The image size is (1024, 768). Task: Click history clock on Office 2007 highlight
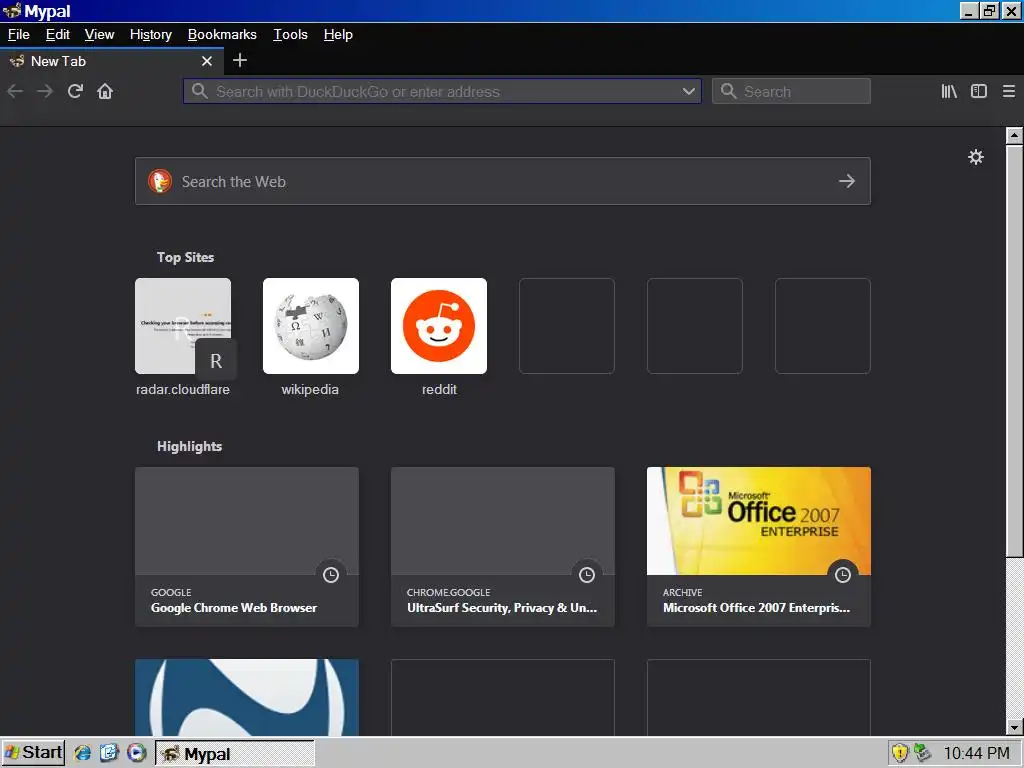(843, 575)
